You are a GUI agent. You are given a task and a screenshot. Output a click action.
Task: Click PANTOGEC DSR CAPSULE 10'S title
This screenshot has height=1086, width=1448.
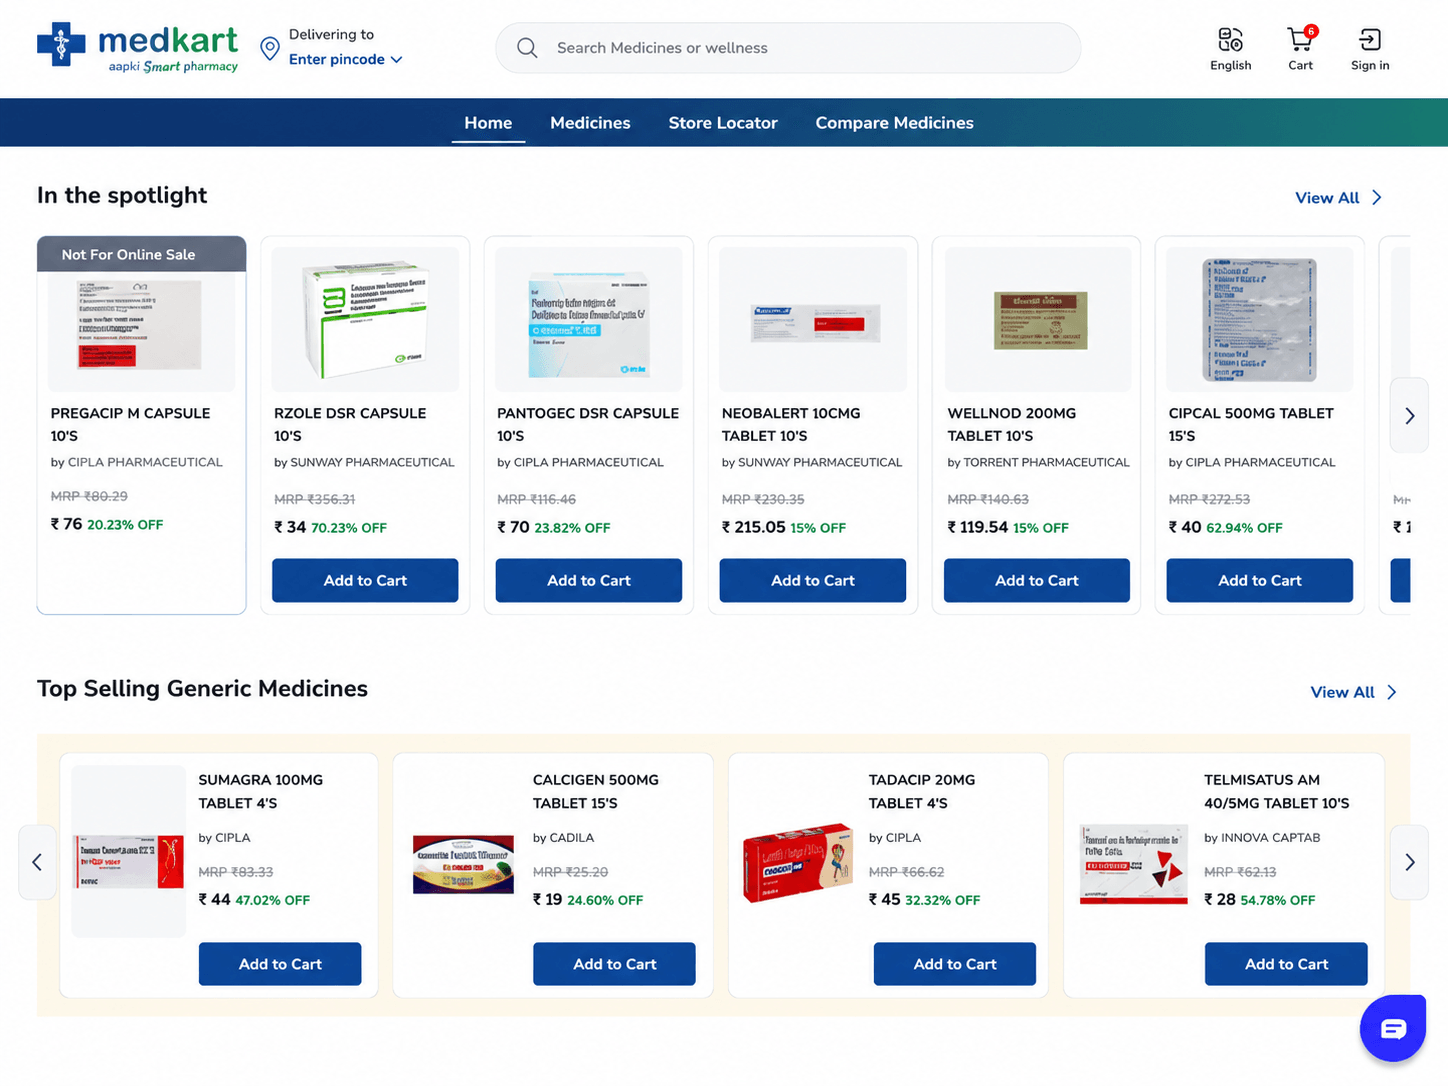tap(588, 424)
